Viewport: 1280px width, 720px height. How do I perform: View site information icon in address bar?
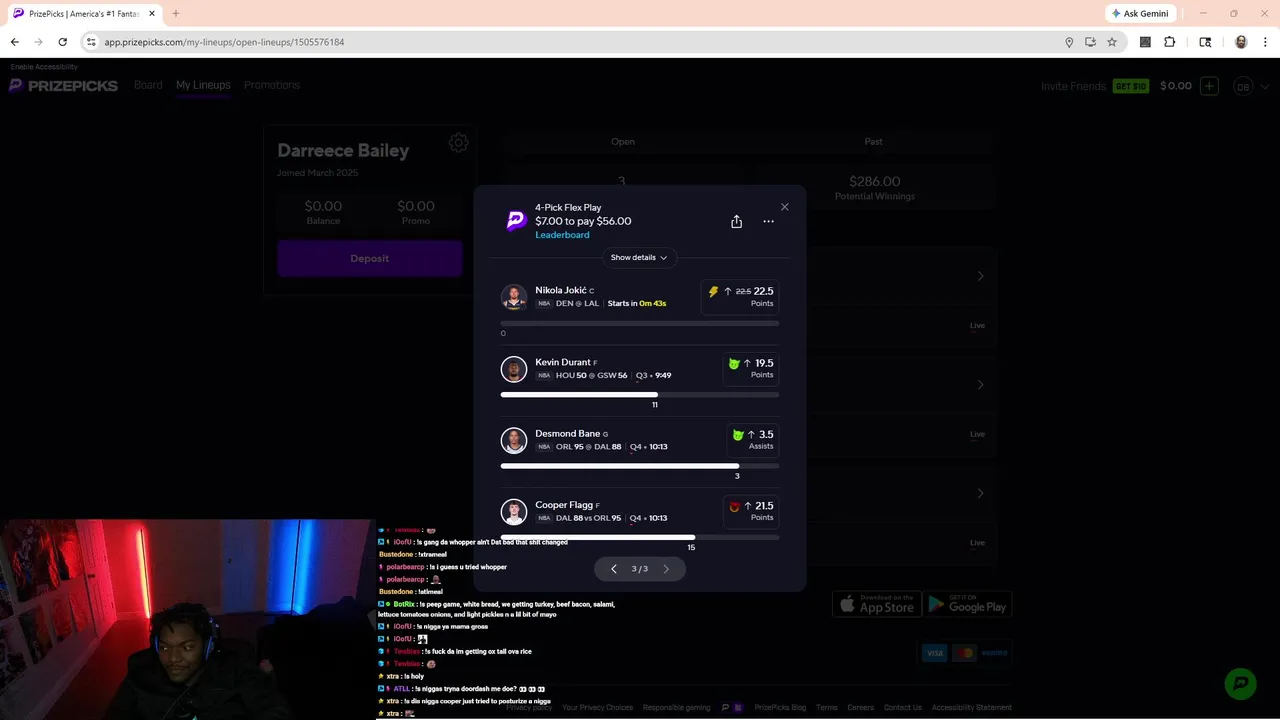coord(91,42)
